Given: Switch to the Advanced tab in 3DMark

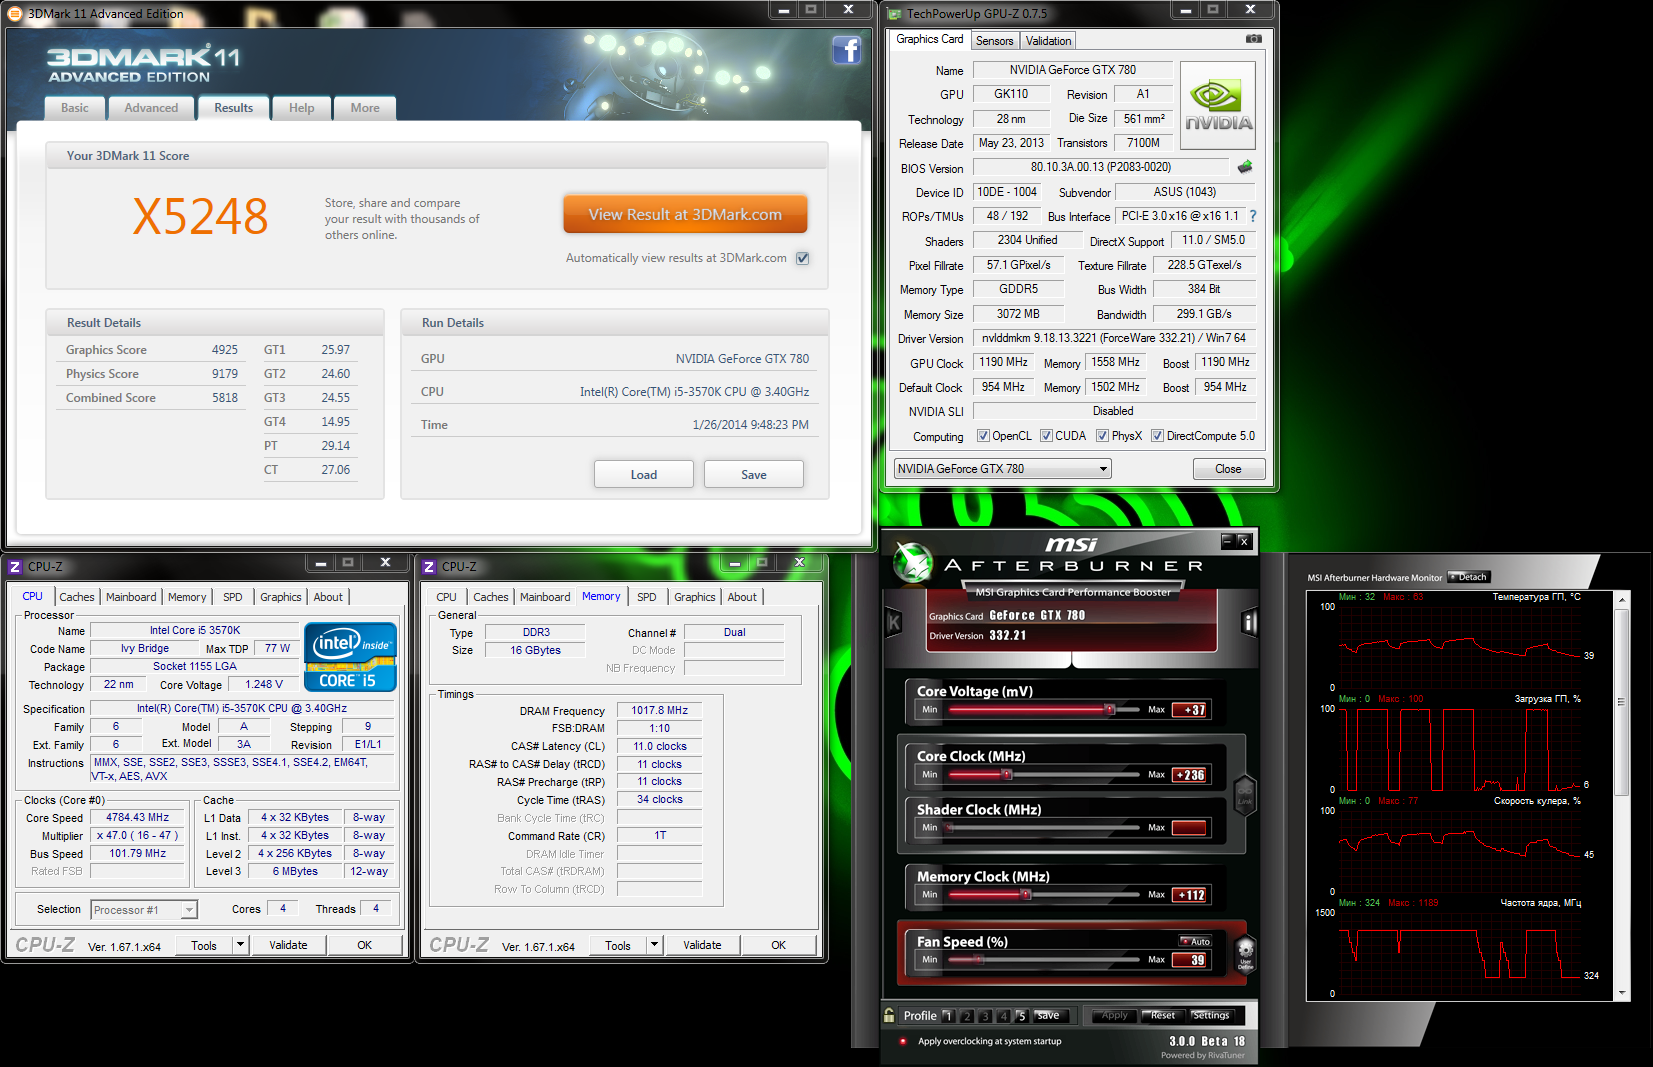Looking at the screenshot, I should [151, 108].
